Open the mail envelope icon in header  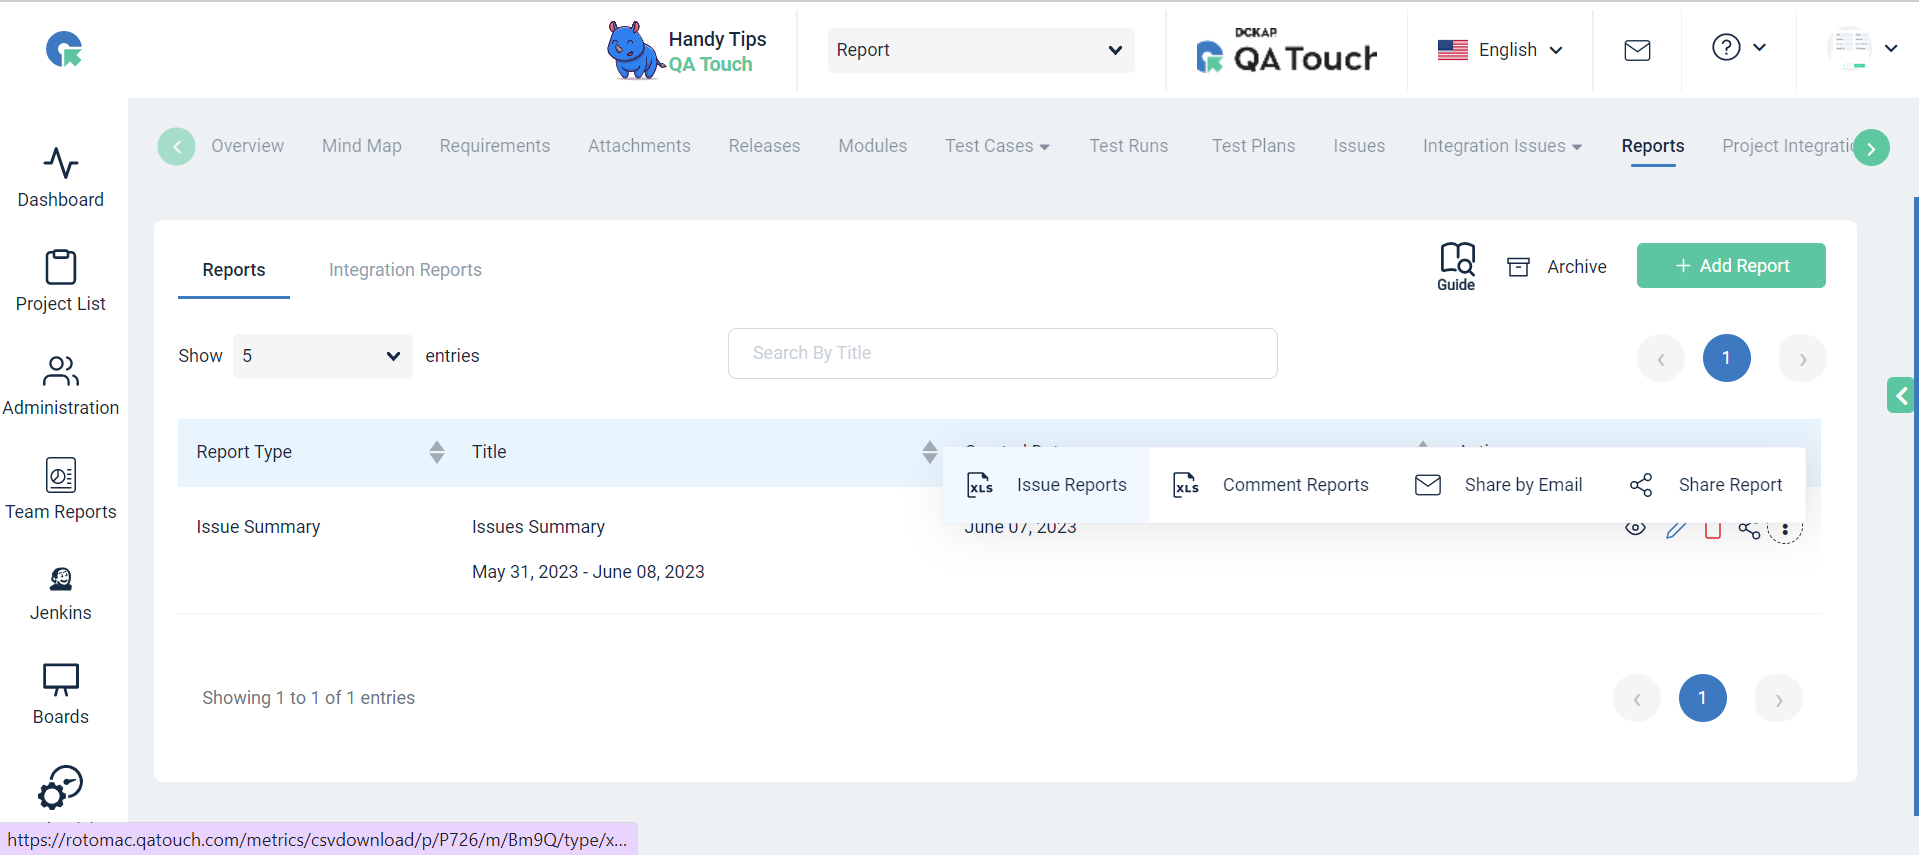(x=1637, y=50)
